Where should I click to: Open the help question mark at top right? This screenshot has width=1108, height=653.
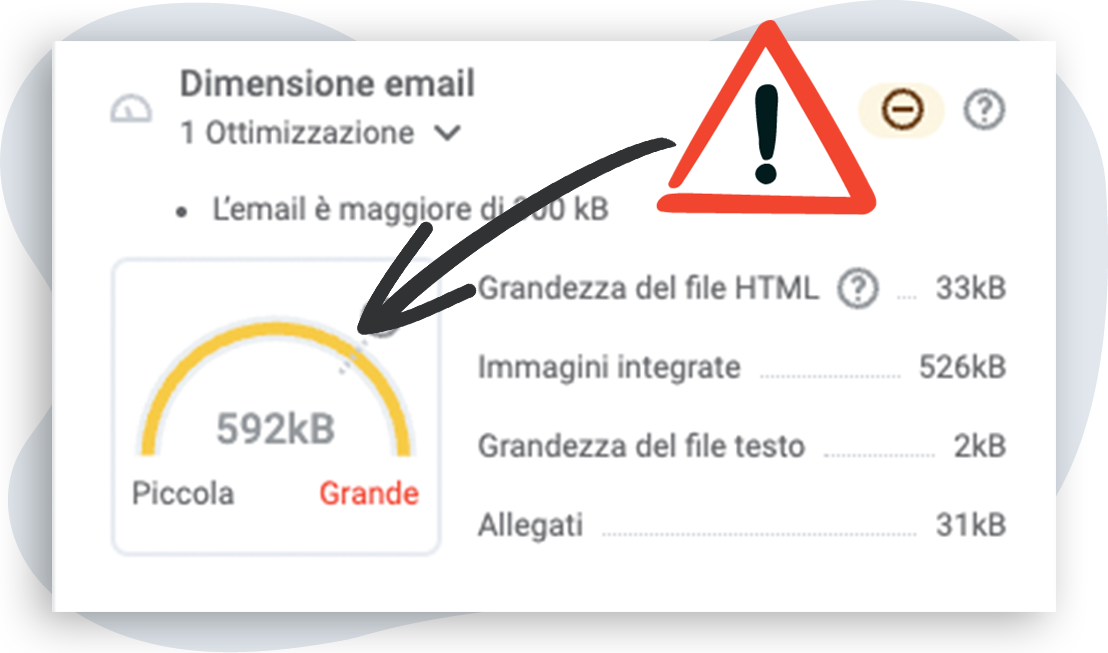click(984, 110)
